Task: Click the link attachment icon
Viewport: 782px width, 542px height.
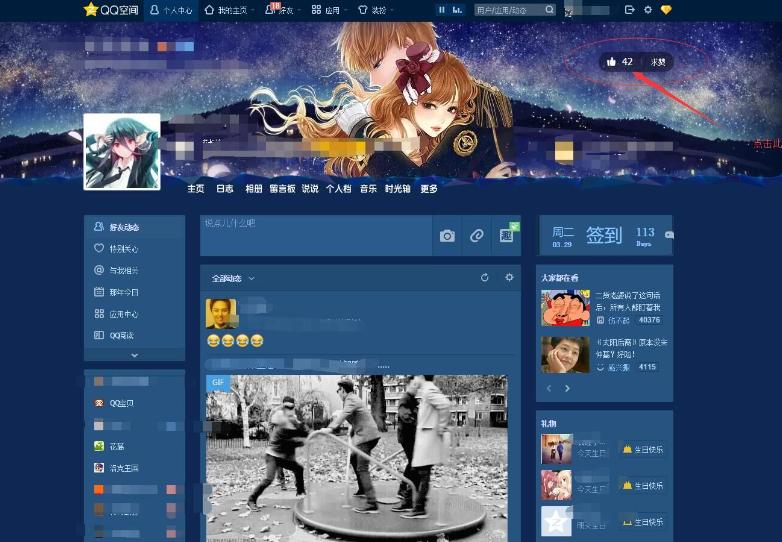Action: pos(477,236)
